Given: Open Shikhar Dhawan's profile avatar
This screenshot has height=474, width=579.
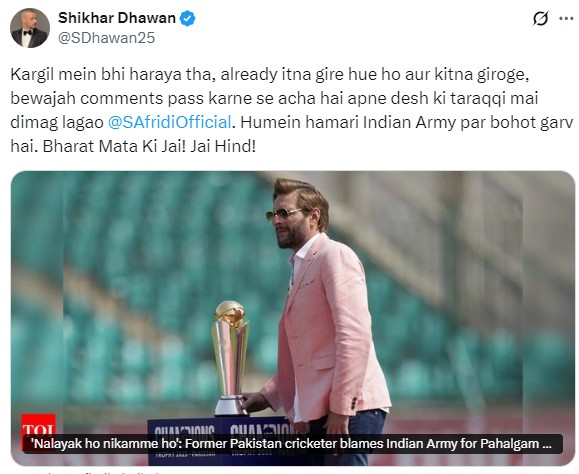Looking at the screenshot, I should (30, 28).
